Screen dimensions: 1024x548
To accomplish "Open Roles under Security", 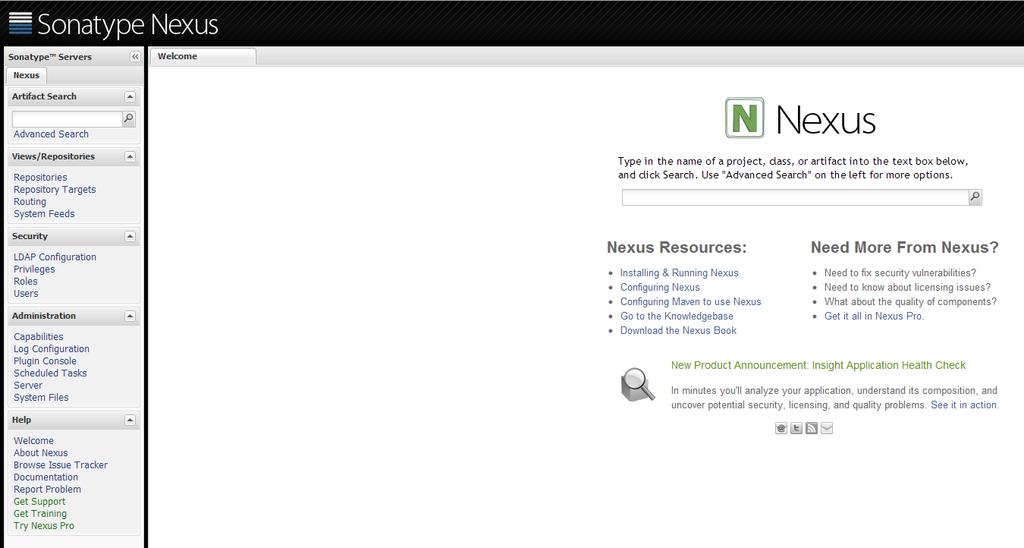I will click(25, 281).
